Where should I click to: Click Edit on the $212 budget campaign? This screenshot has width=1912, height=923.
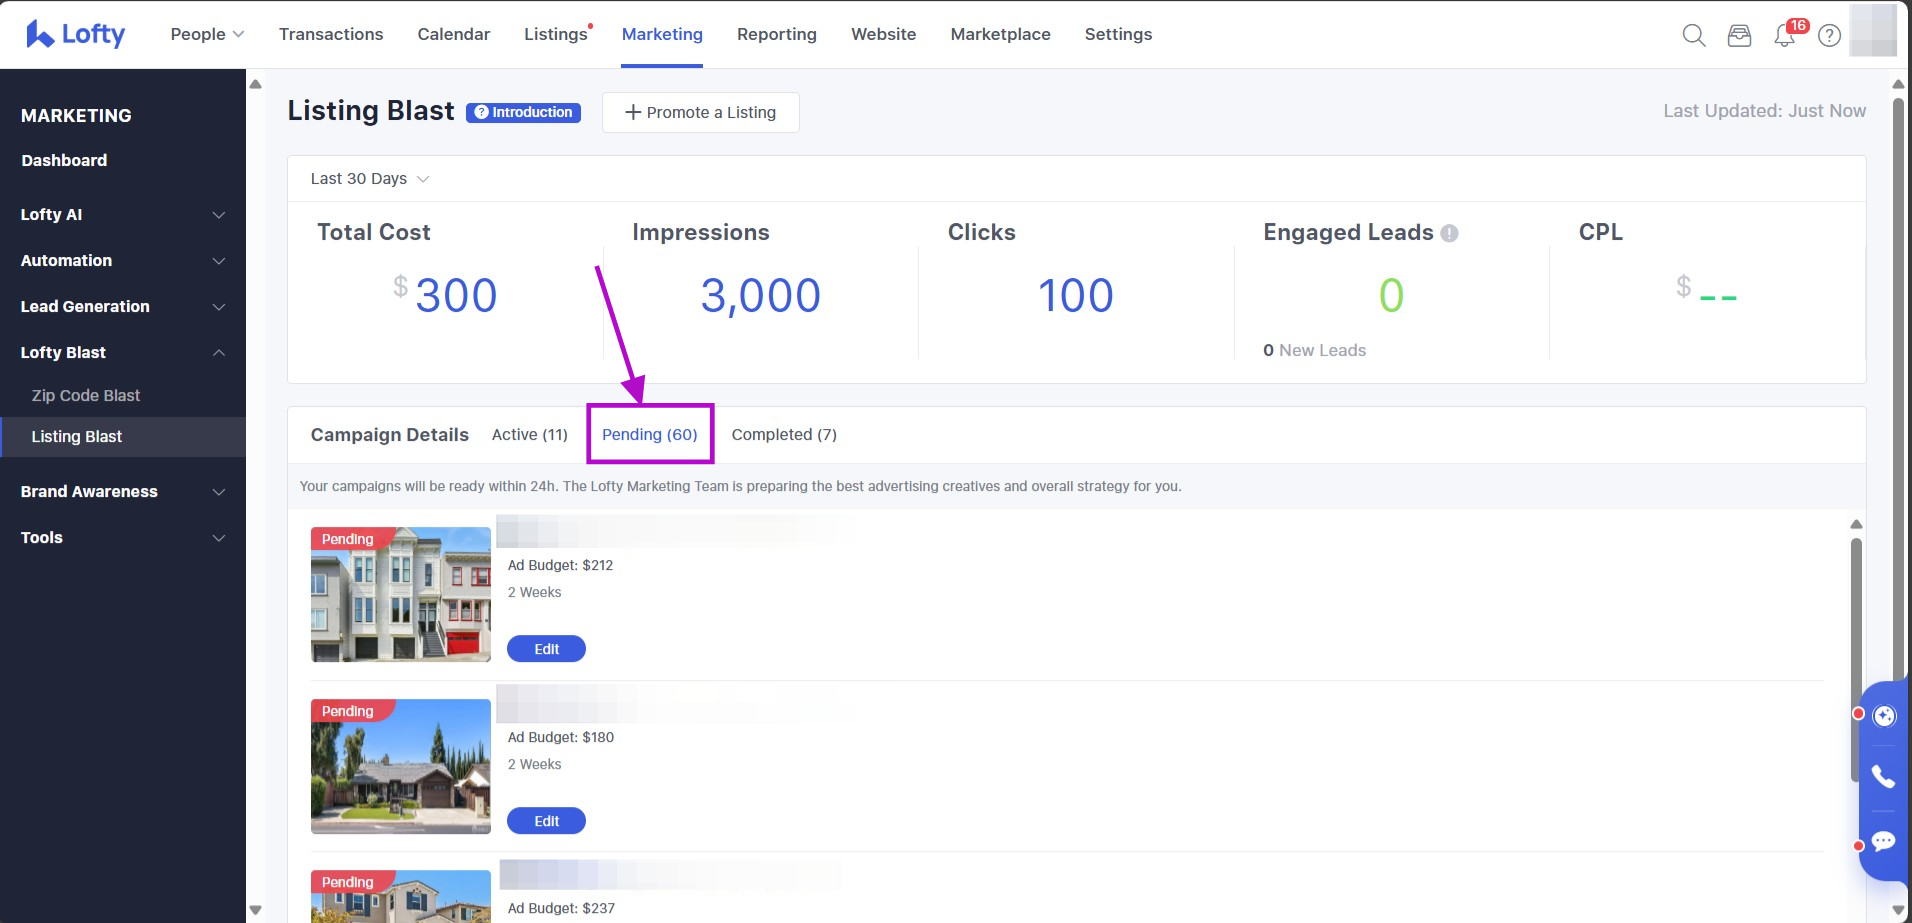tap(546, 649)
